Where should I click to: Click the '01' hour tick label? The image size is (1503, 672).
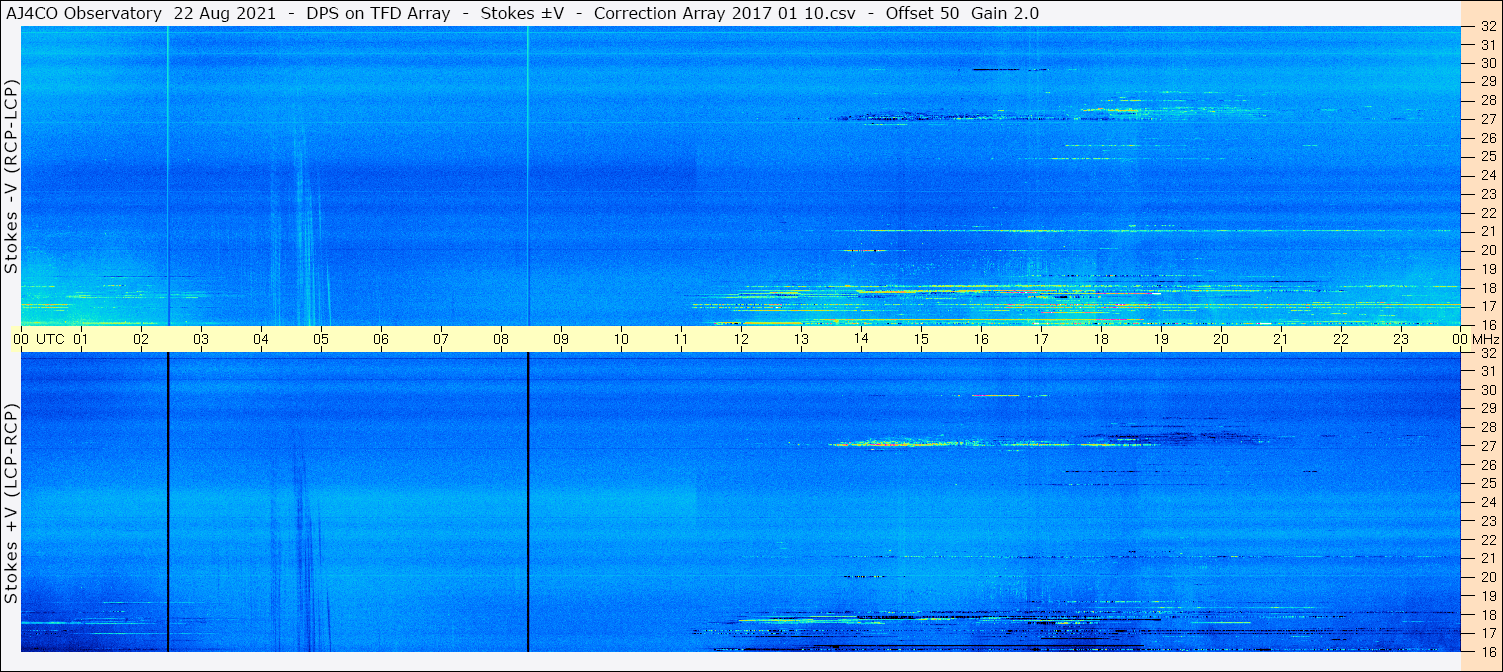click(x=81, y=339)
